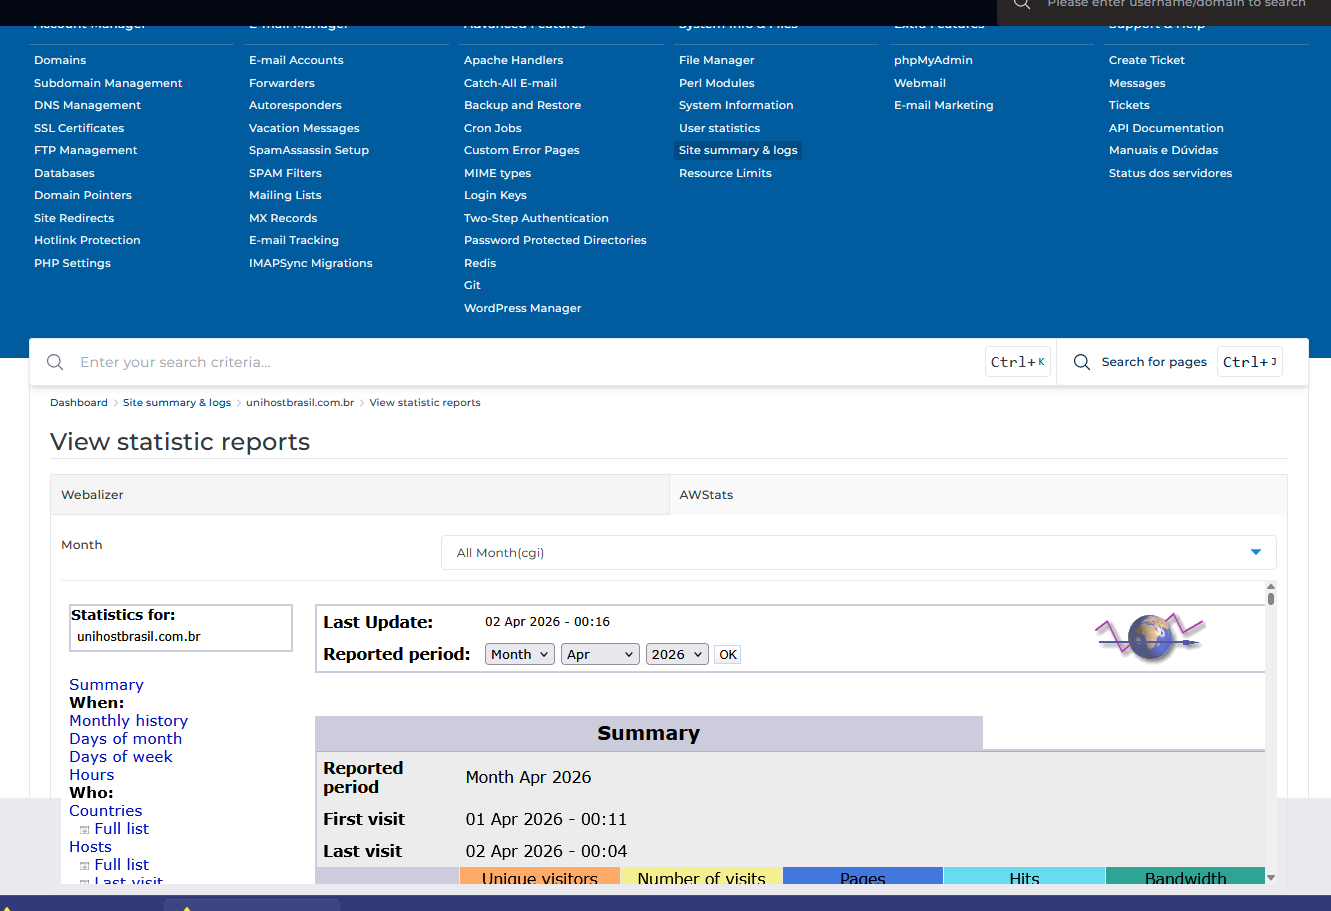The height and width of the screenshot is (911, 1331).
Task: Open the 2026 year selector
Action: click(677, 654)
